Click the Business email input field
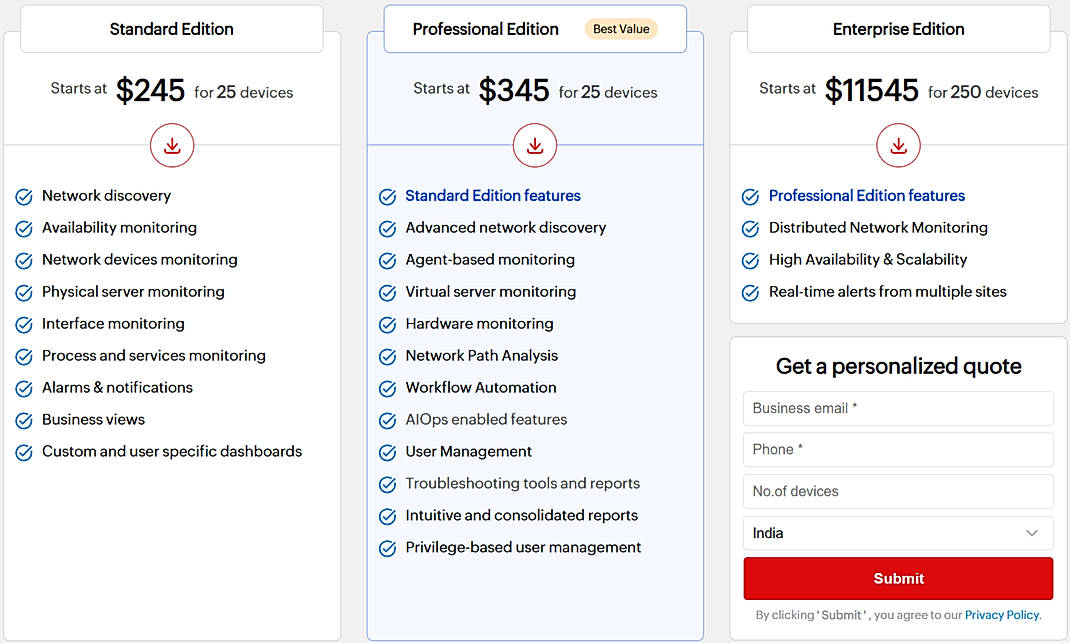Image resolution: width=1070 pixels, height=643 pixels. [x=897, y=408]
